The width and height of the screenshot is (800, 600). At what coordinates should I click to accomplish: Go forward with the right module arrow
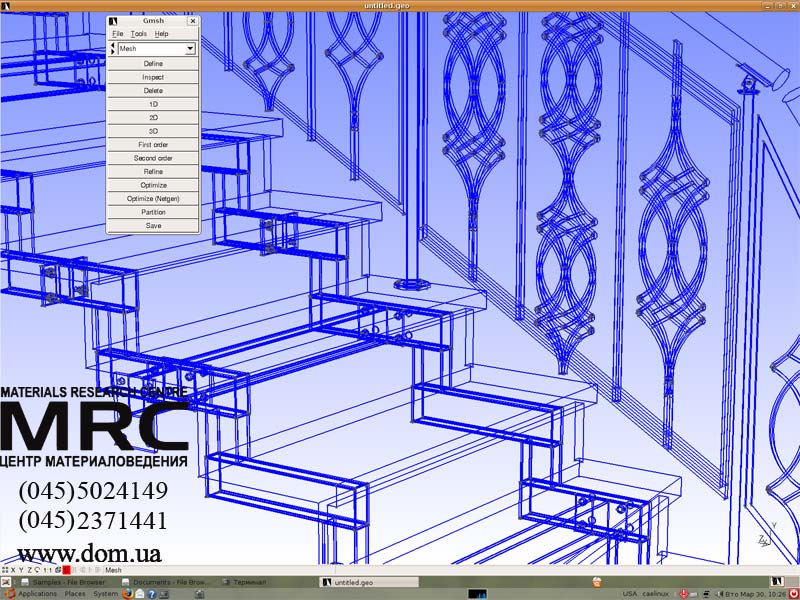coord(113,52)
